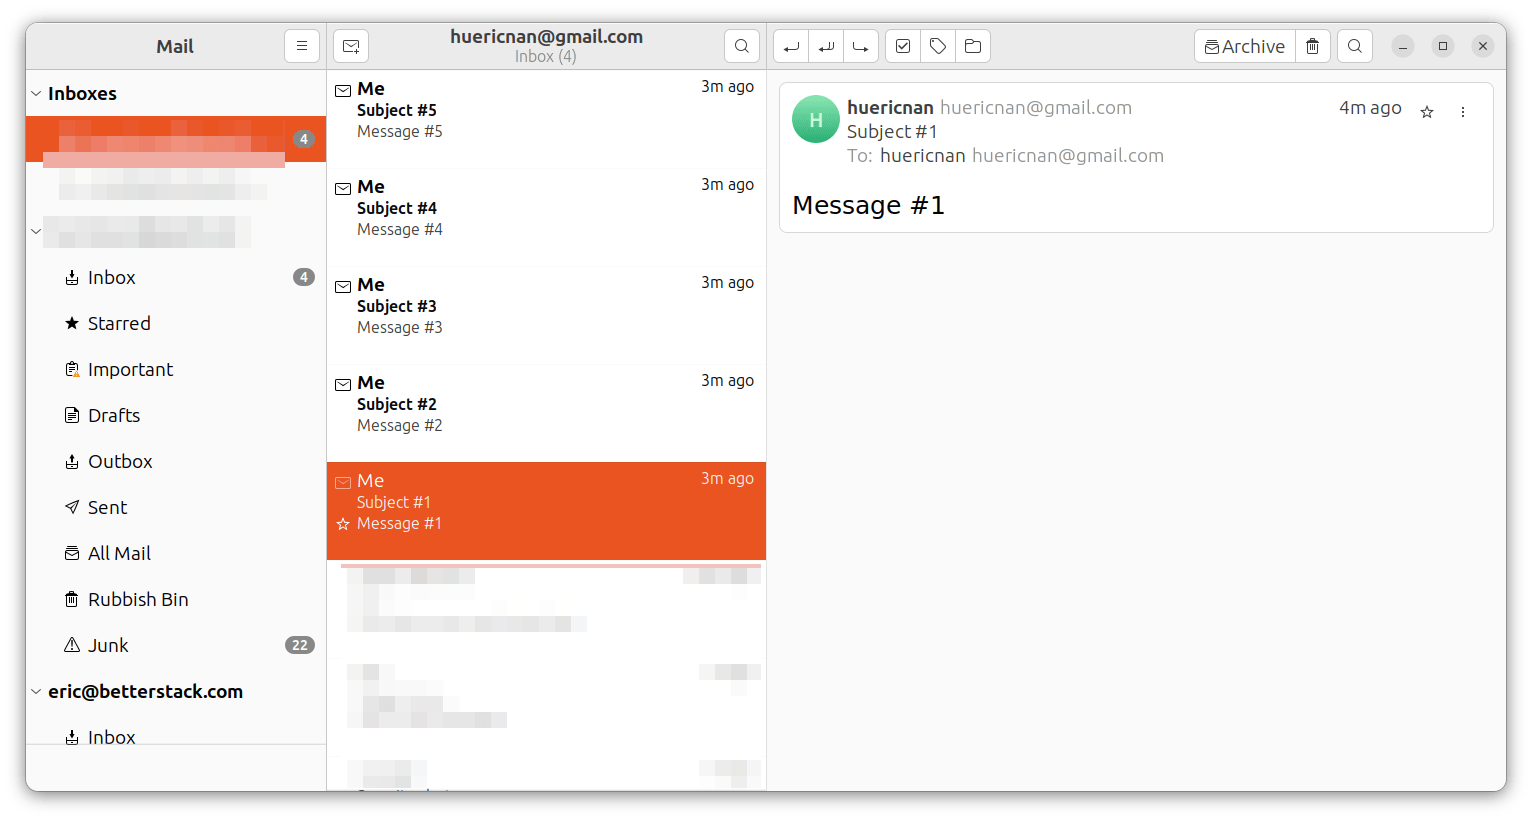This screenshot has height=820, width=1532.
Task: Click the Message #1 body text
Action: (x=868, y=205)
